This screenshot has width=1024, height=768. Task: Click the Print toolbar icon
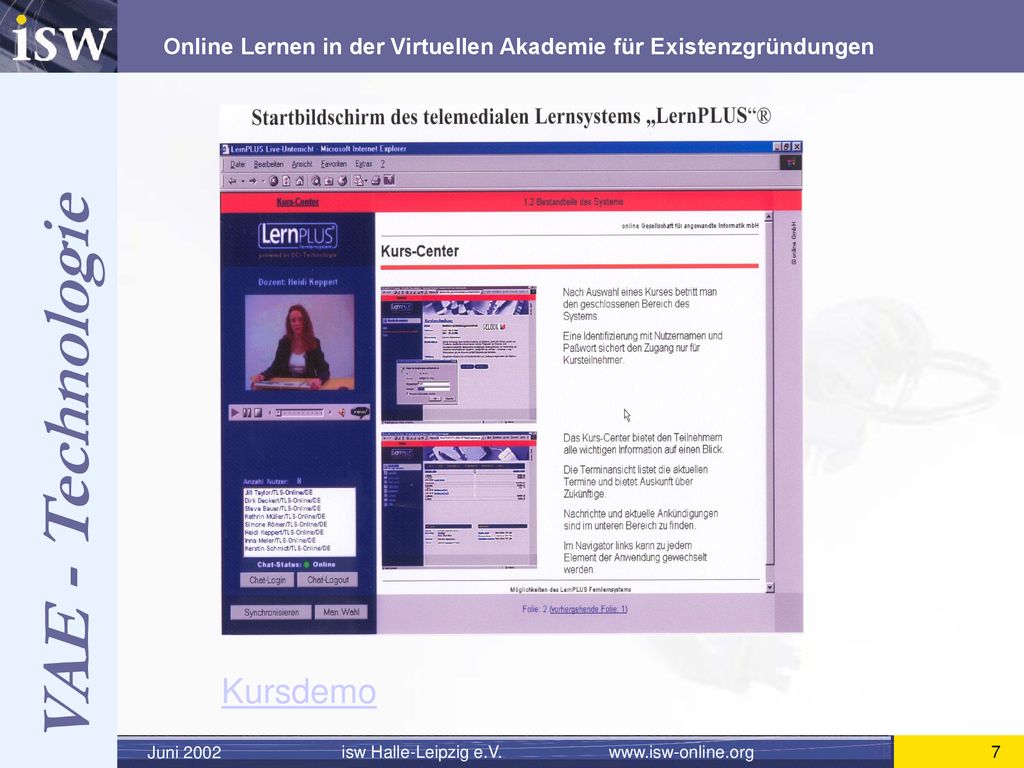point(376,181)
